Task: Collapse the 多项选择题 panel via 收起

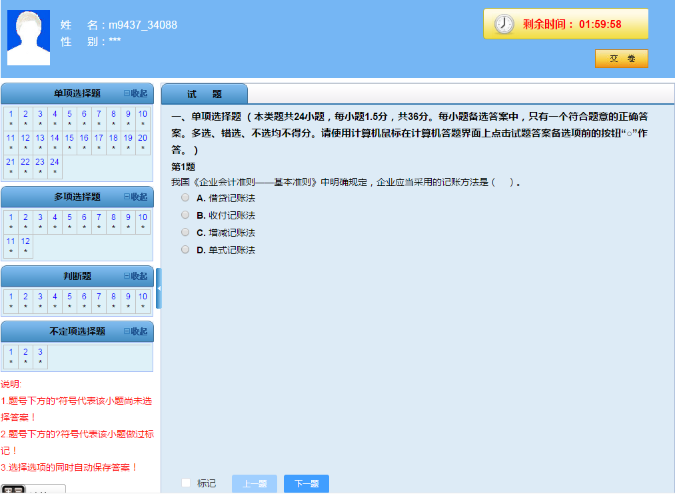Action: pos(136,197)
